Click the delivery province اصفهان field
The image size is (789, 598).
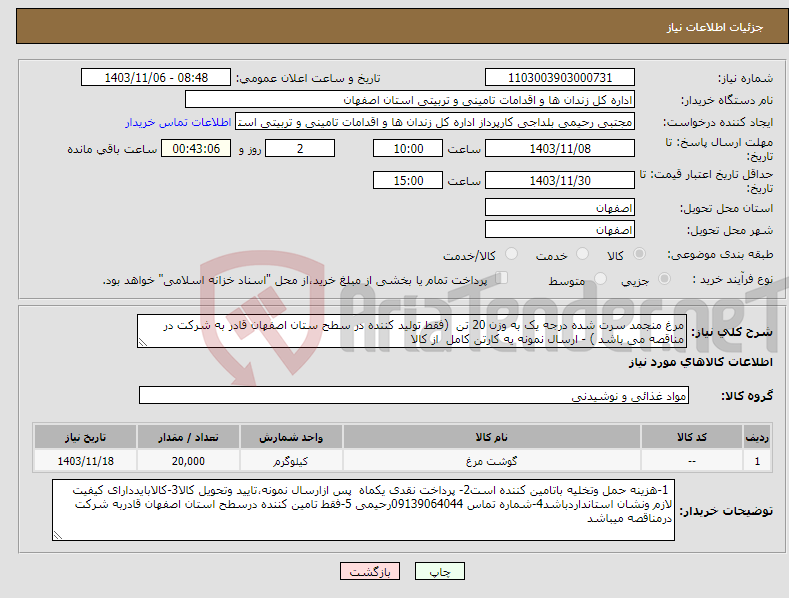point(560,207)
